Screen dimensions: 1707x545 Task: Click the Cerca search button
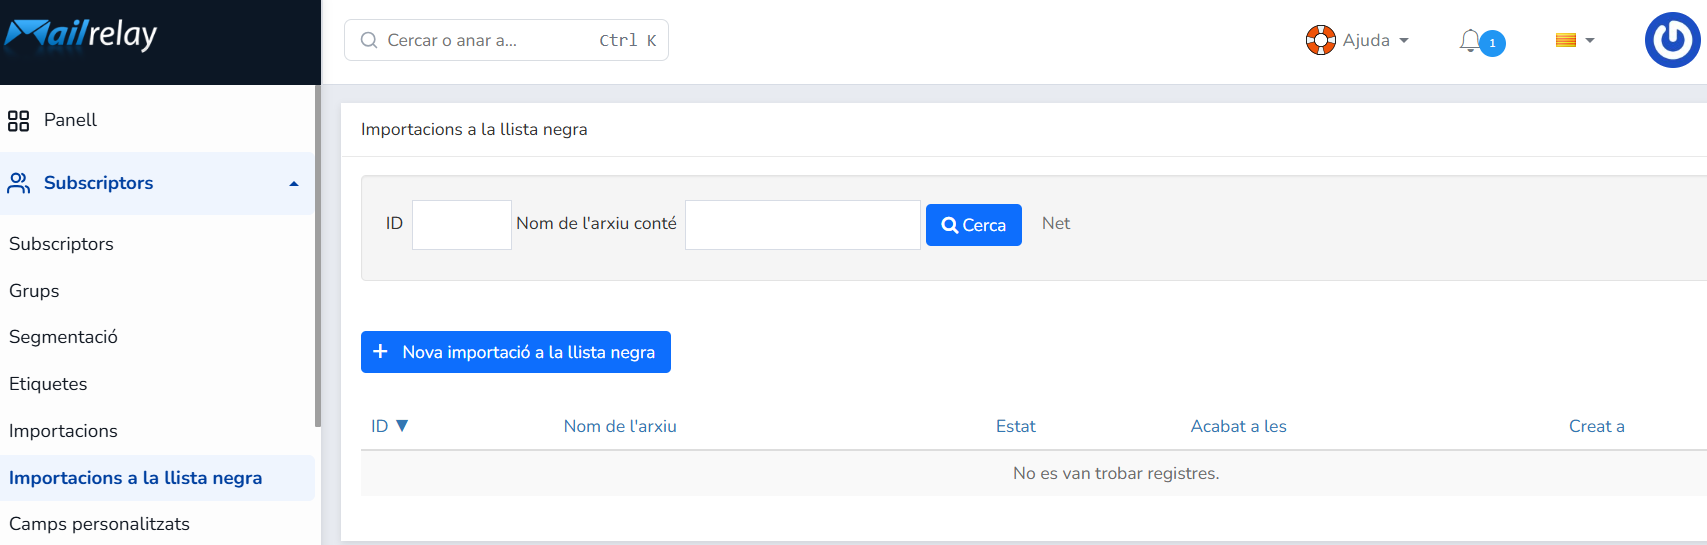click(974, 225)
